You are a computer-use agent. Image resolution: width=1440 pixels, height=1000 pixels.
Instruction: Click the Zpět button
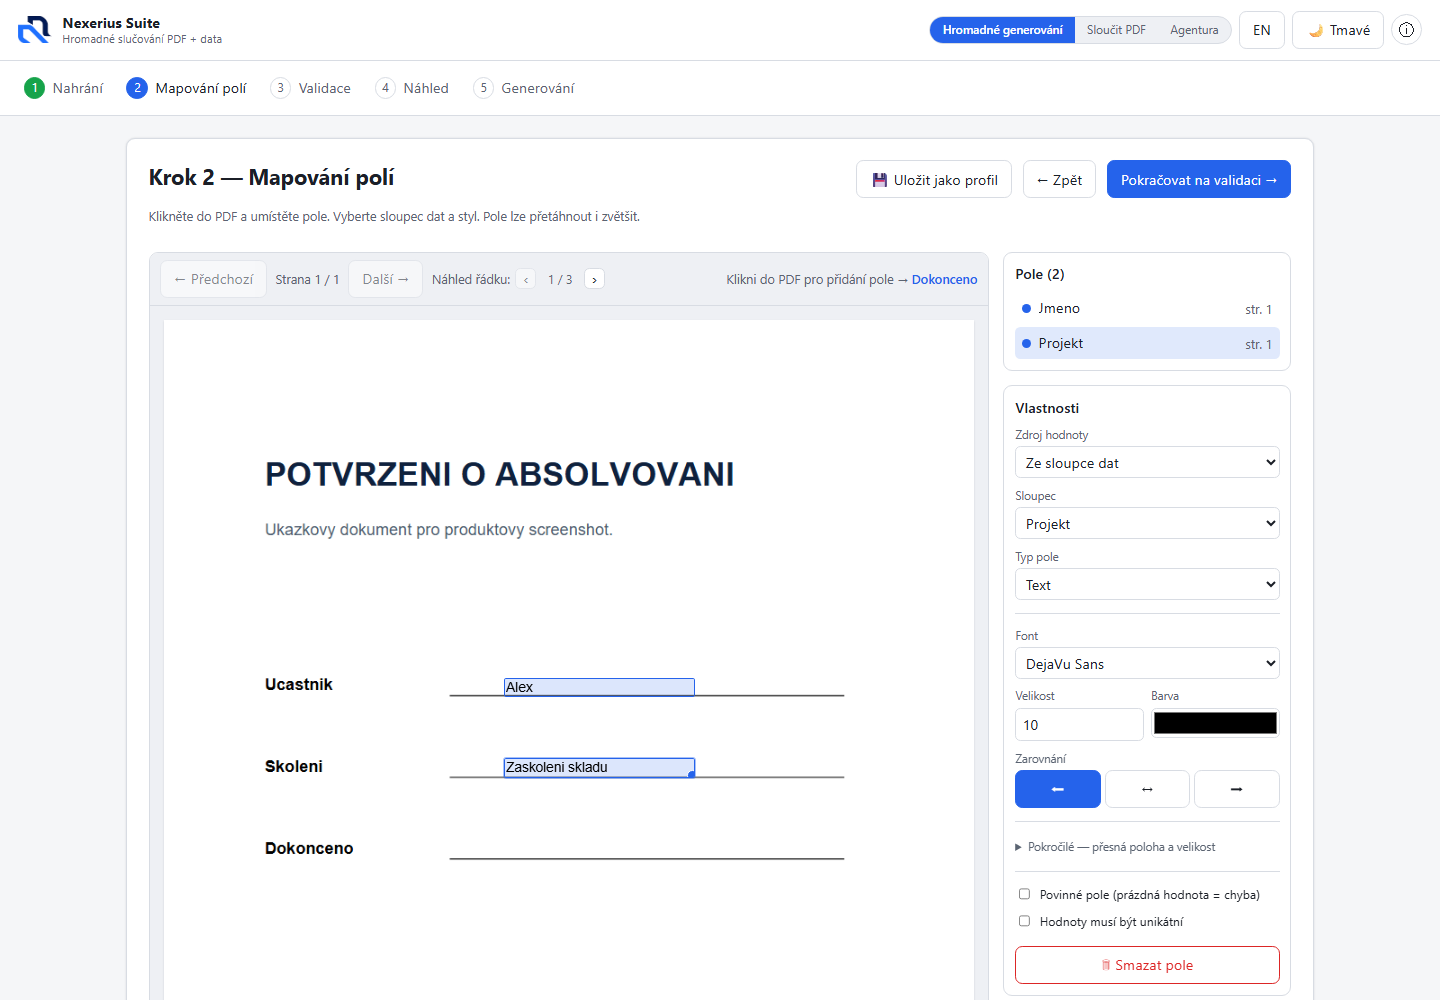(x=1059, y=180)
